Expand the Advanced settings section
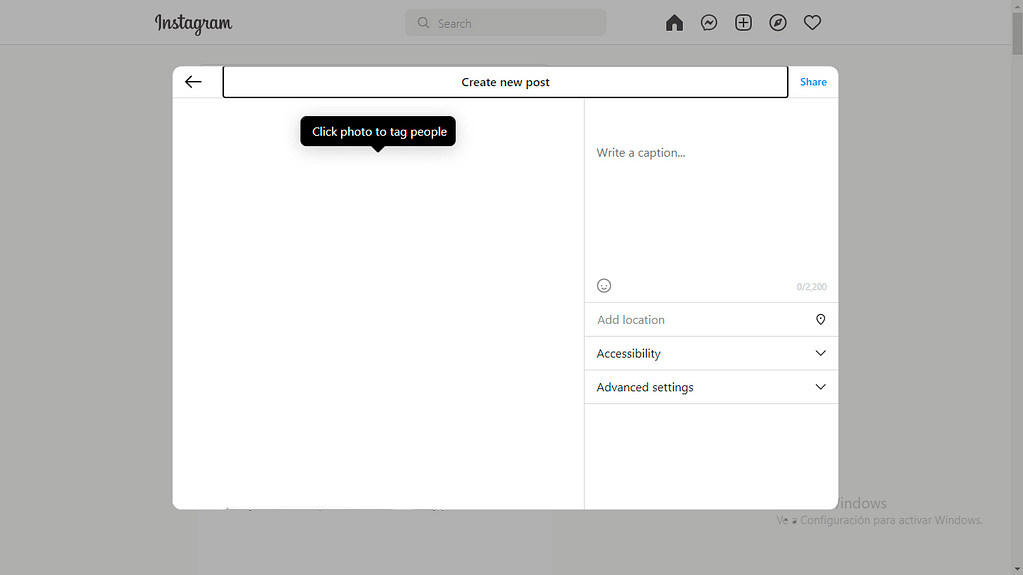 coord(711,387)
